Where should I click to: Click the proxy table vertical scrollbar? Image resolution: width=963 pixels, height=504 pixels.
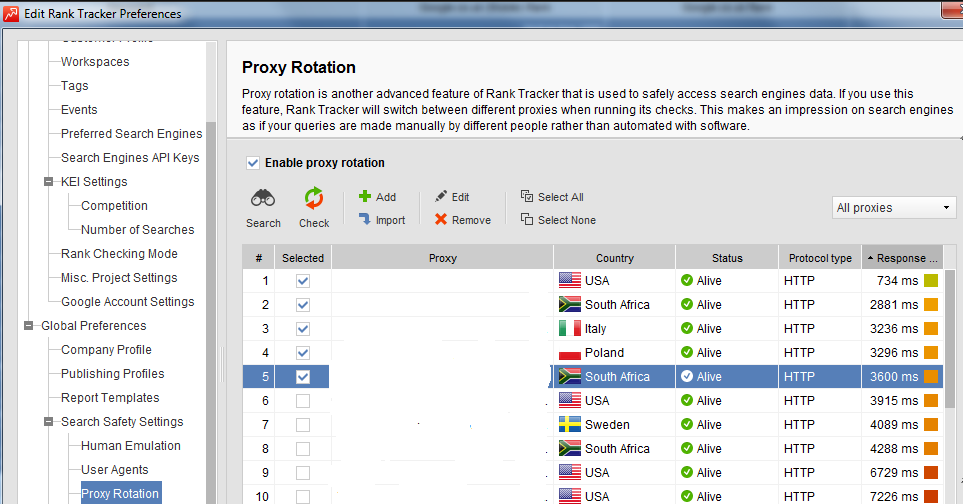click(x=949, y=338)
